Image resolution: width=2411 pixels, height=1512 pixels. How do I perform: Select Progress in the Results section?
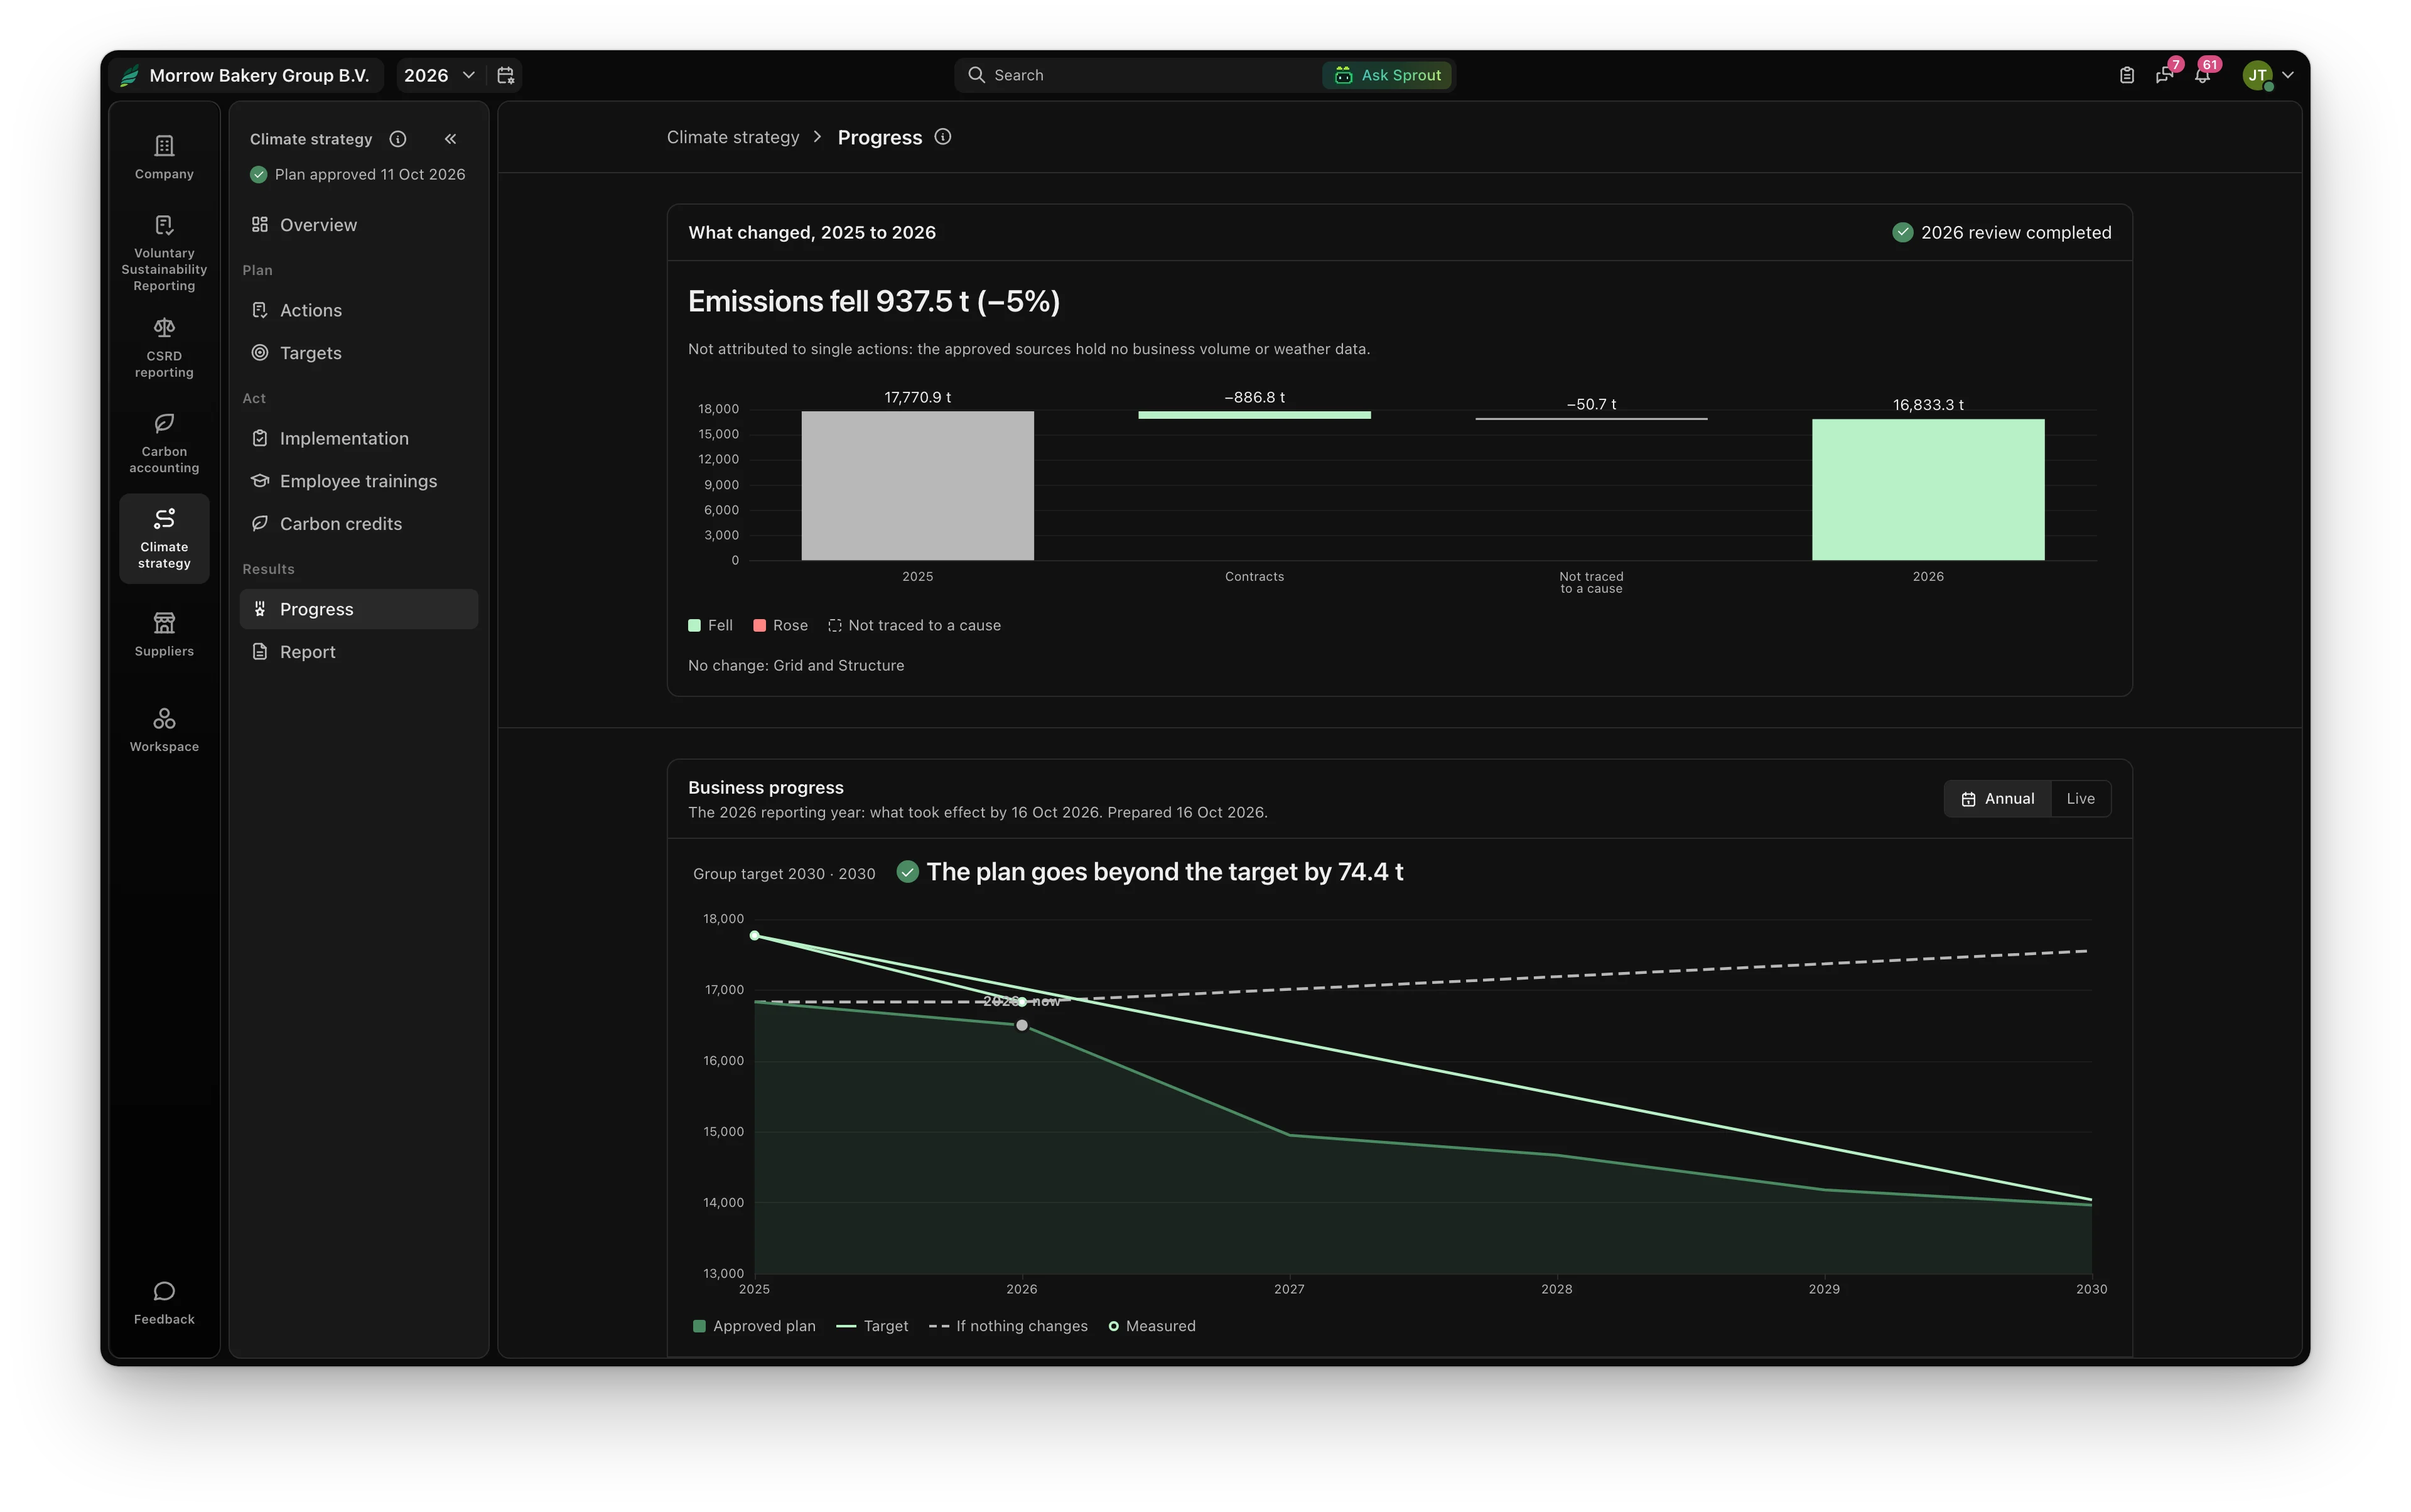point(359,609)
